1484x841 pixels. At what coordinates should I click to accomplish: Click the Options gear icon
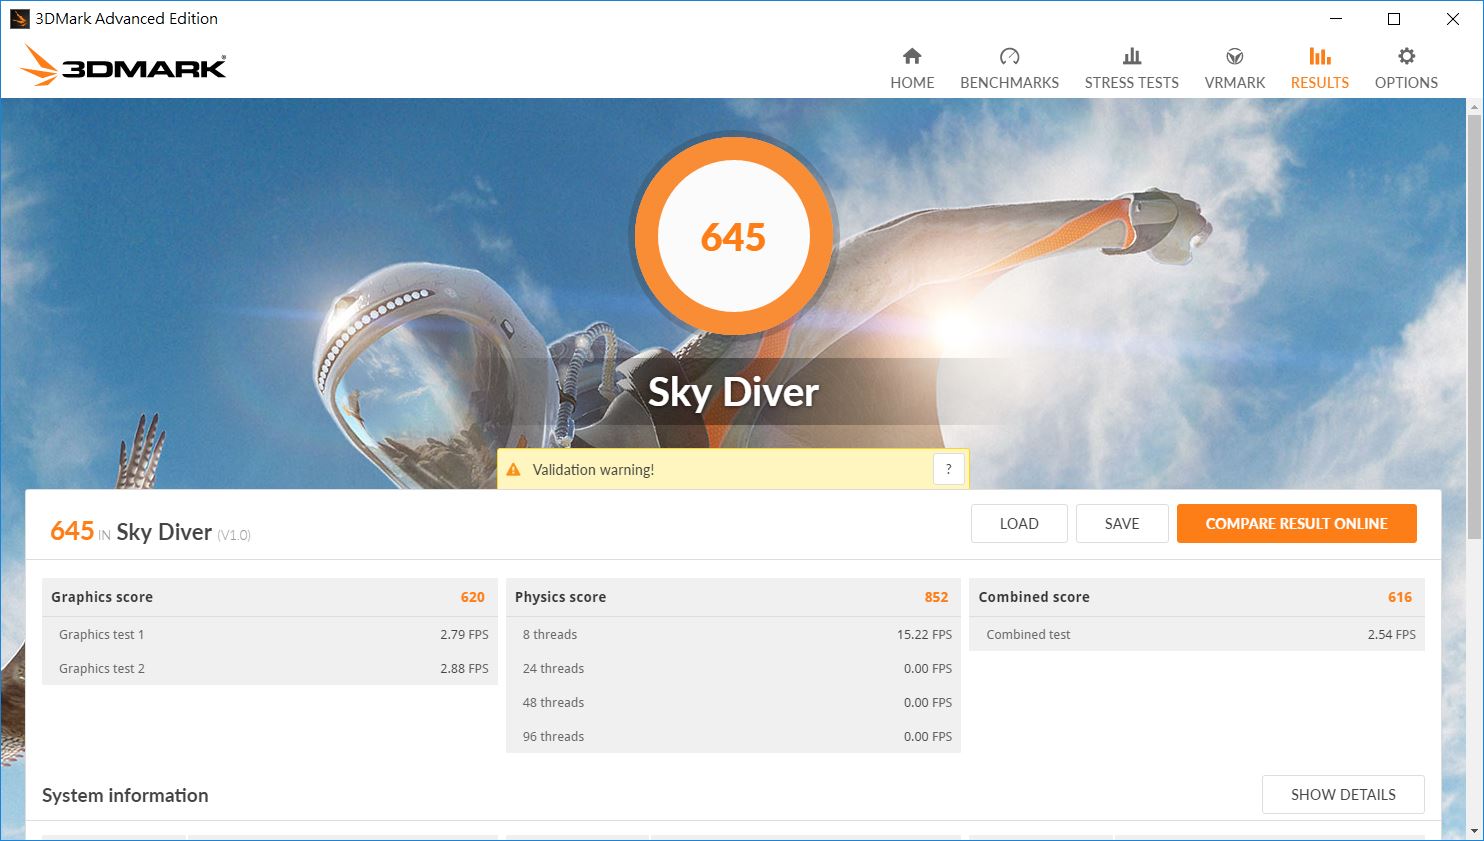[1406, 56]
